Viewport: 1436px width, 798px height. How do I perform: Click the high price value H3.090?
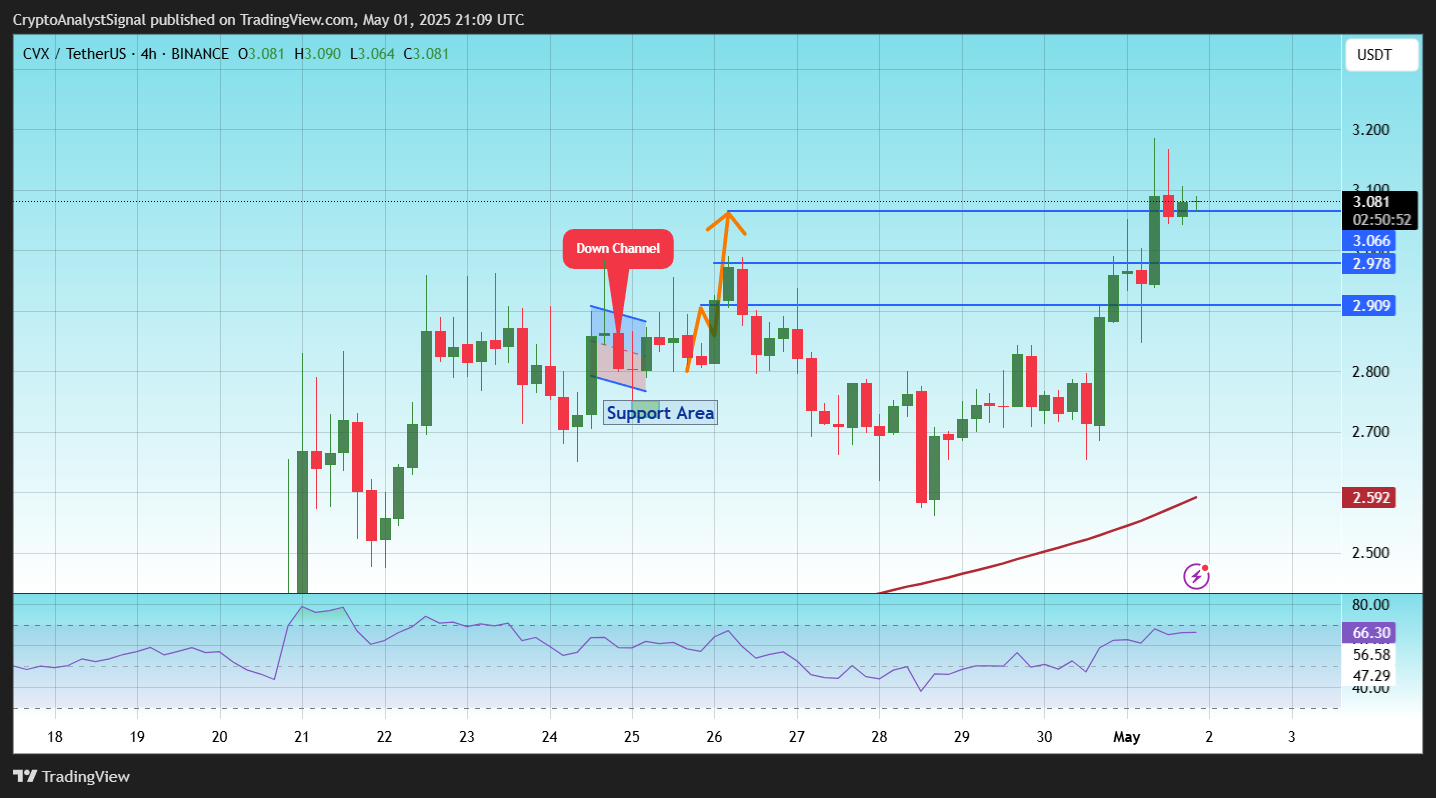coord(316,53)
